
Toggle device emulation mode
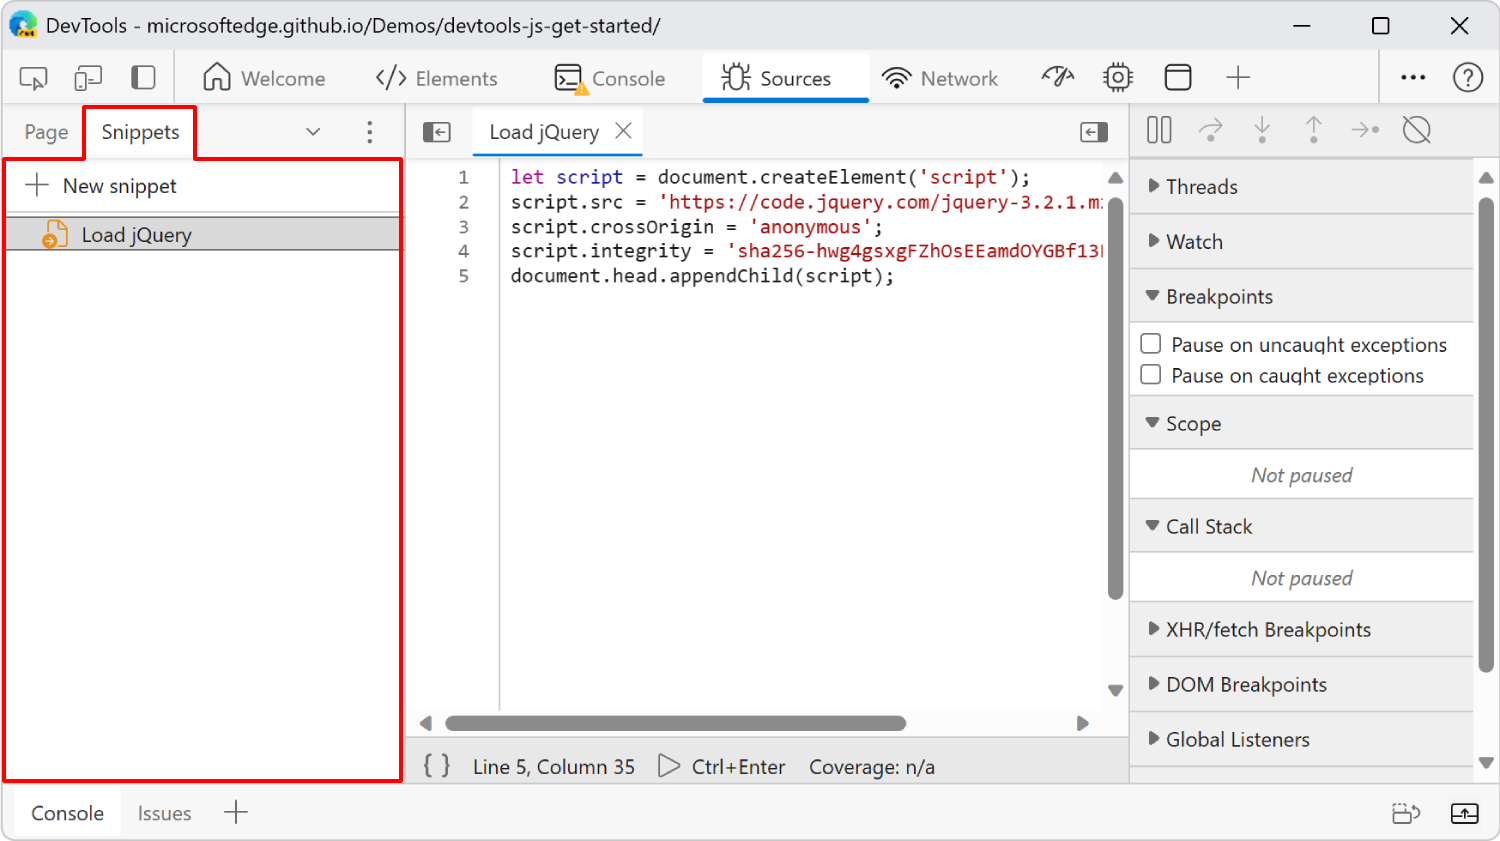point(88,77)
